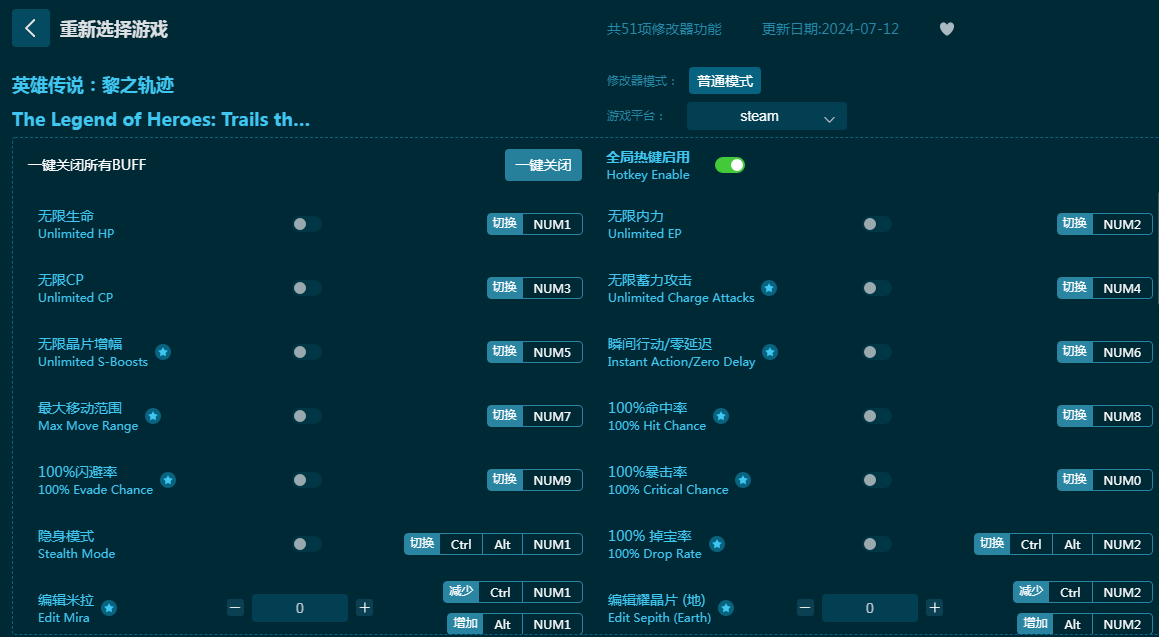The image size is (1159, 637).
Task: Click star icon beside Edit Sepith (Earth)
Action: click(x=726, y=608)
